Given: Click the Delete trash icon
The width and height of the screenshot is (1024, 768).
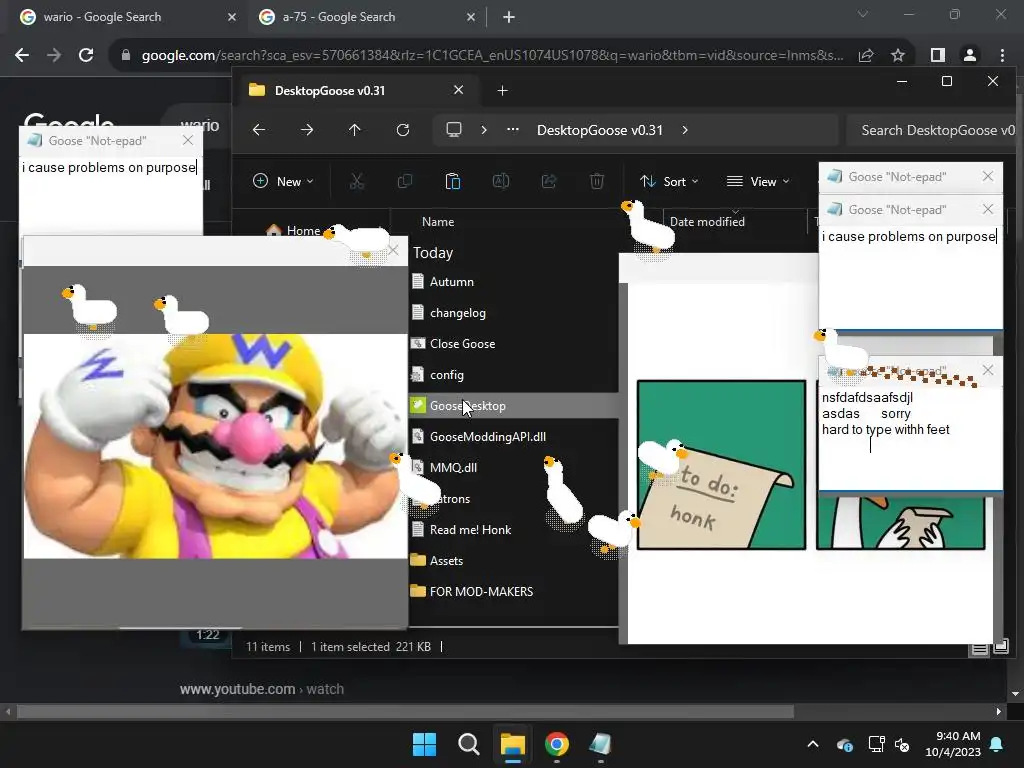Looking at the screenshot, I should click(x=597, y=182).
